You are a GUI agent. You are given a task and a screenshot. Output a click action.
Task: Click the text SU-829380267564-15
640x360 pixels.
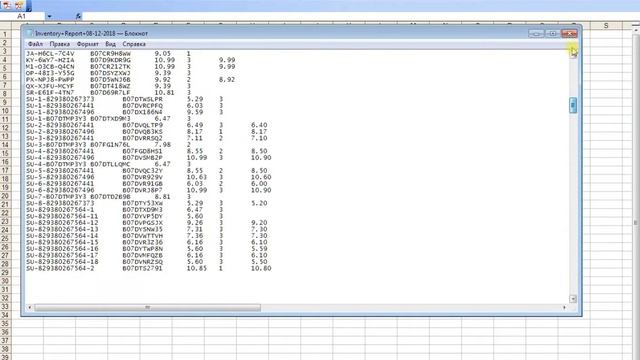62,243
